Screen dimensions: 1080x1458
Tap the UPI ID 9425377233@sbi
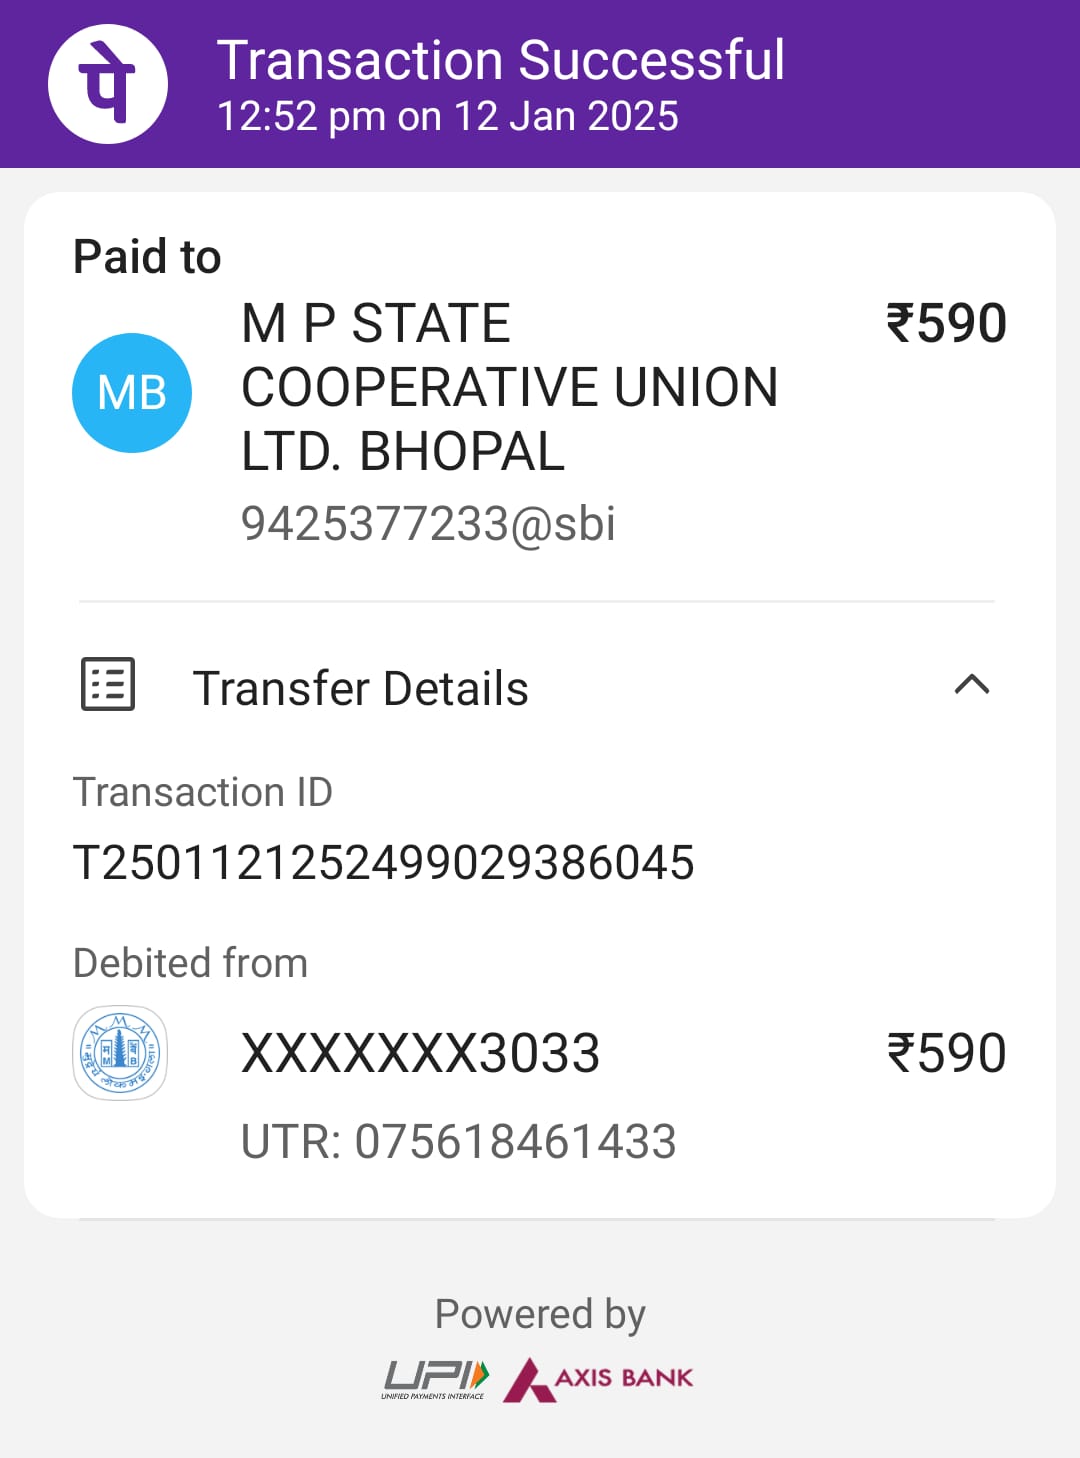pyautogui.click(x=428, y=524)
